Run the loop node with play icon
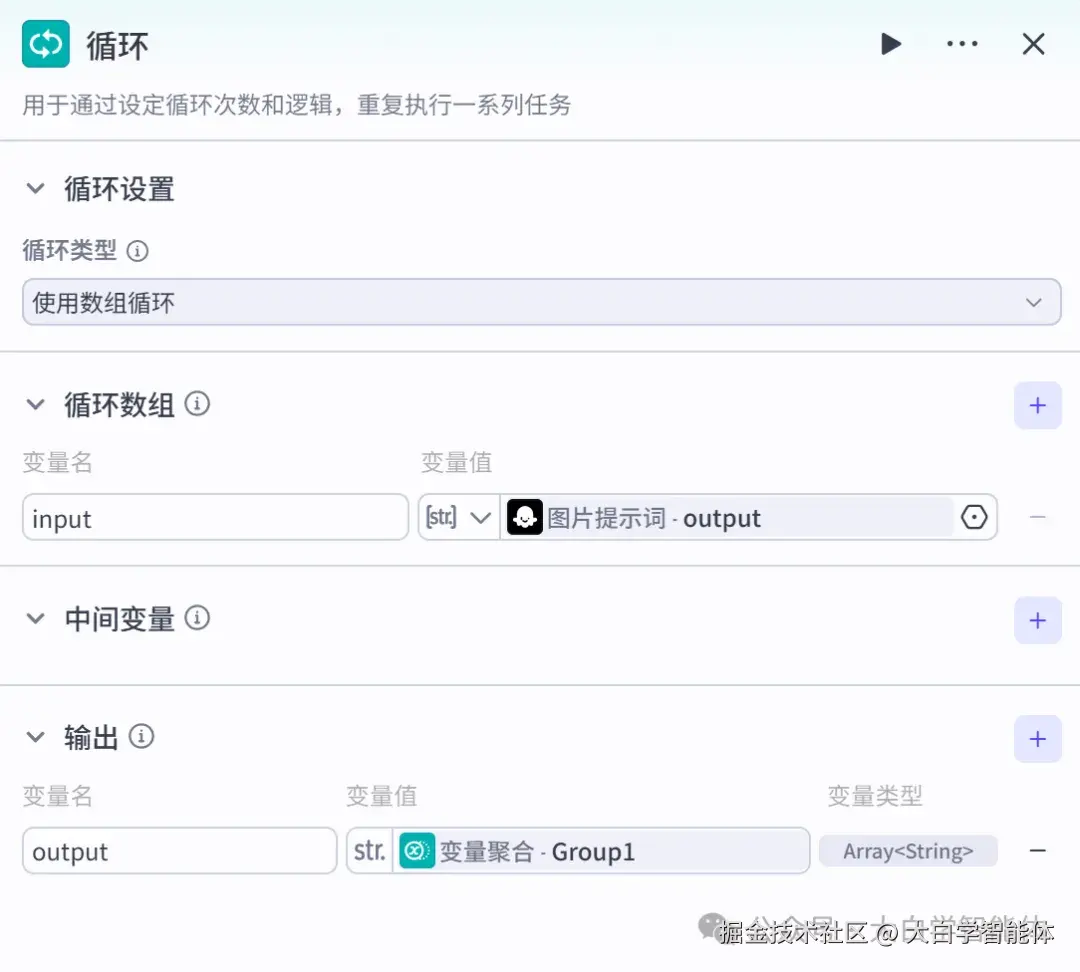1080x972 pixels. [891, 44]
